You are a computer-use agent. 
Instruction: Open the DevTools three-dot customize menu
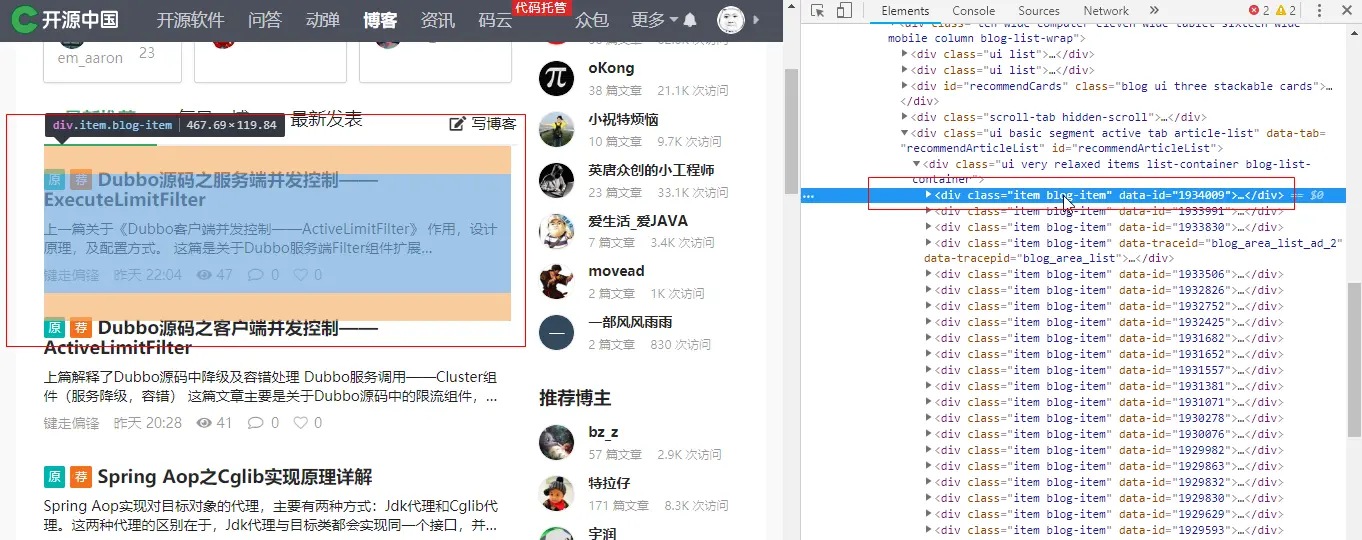1320,11
